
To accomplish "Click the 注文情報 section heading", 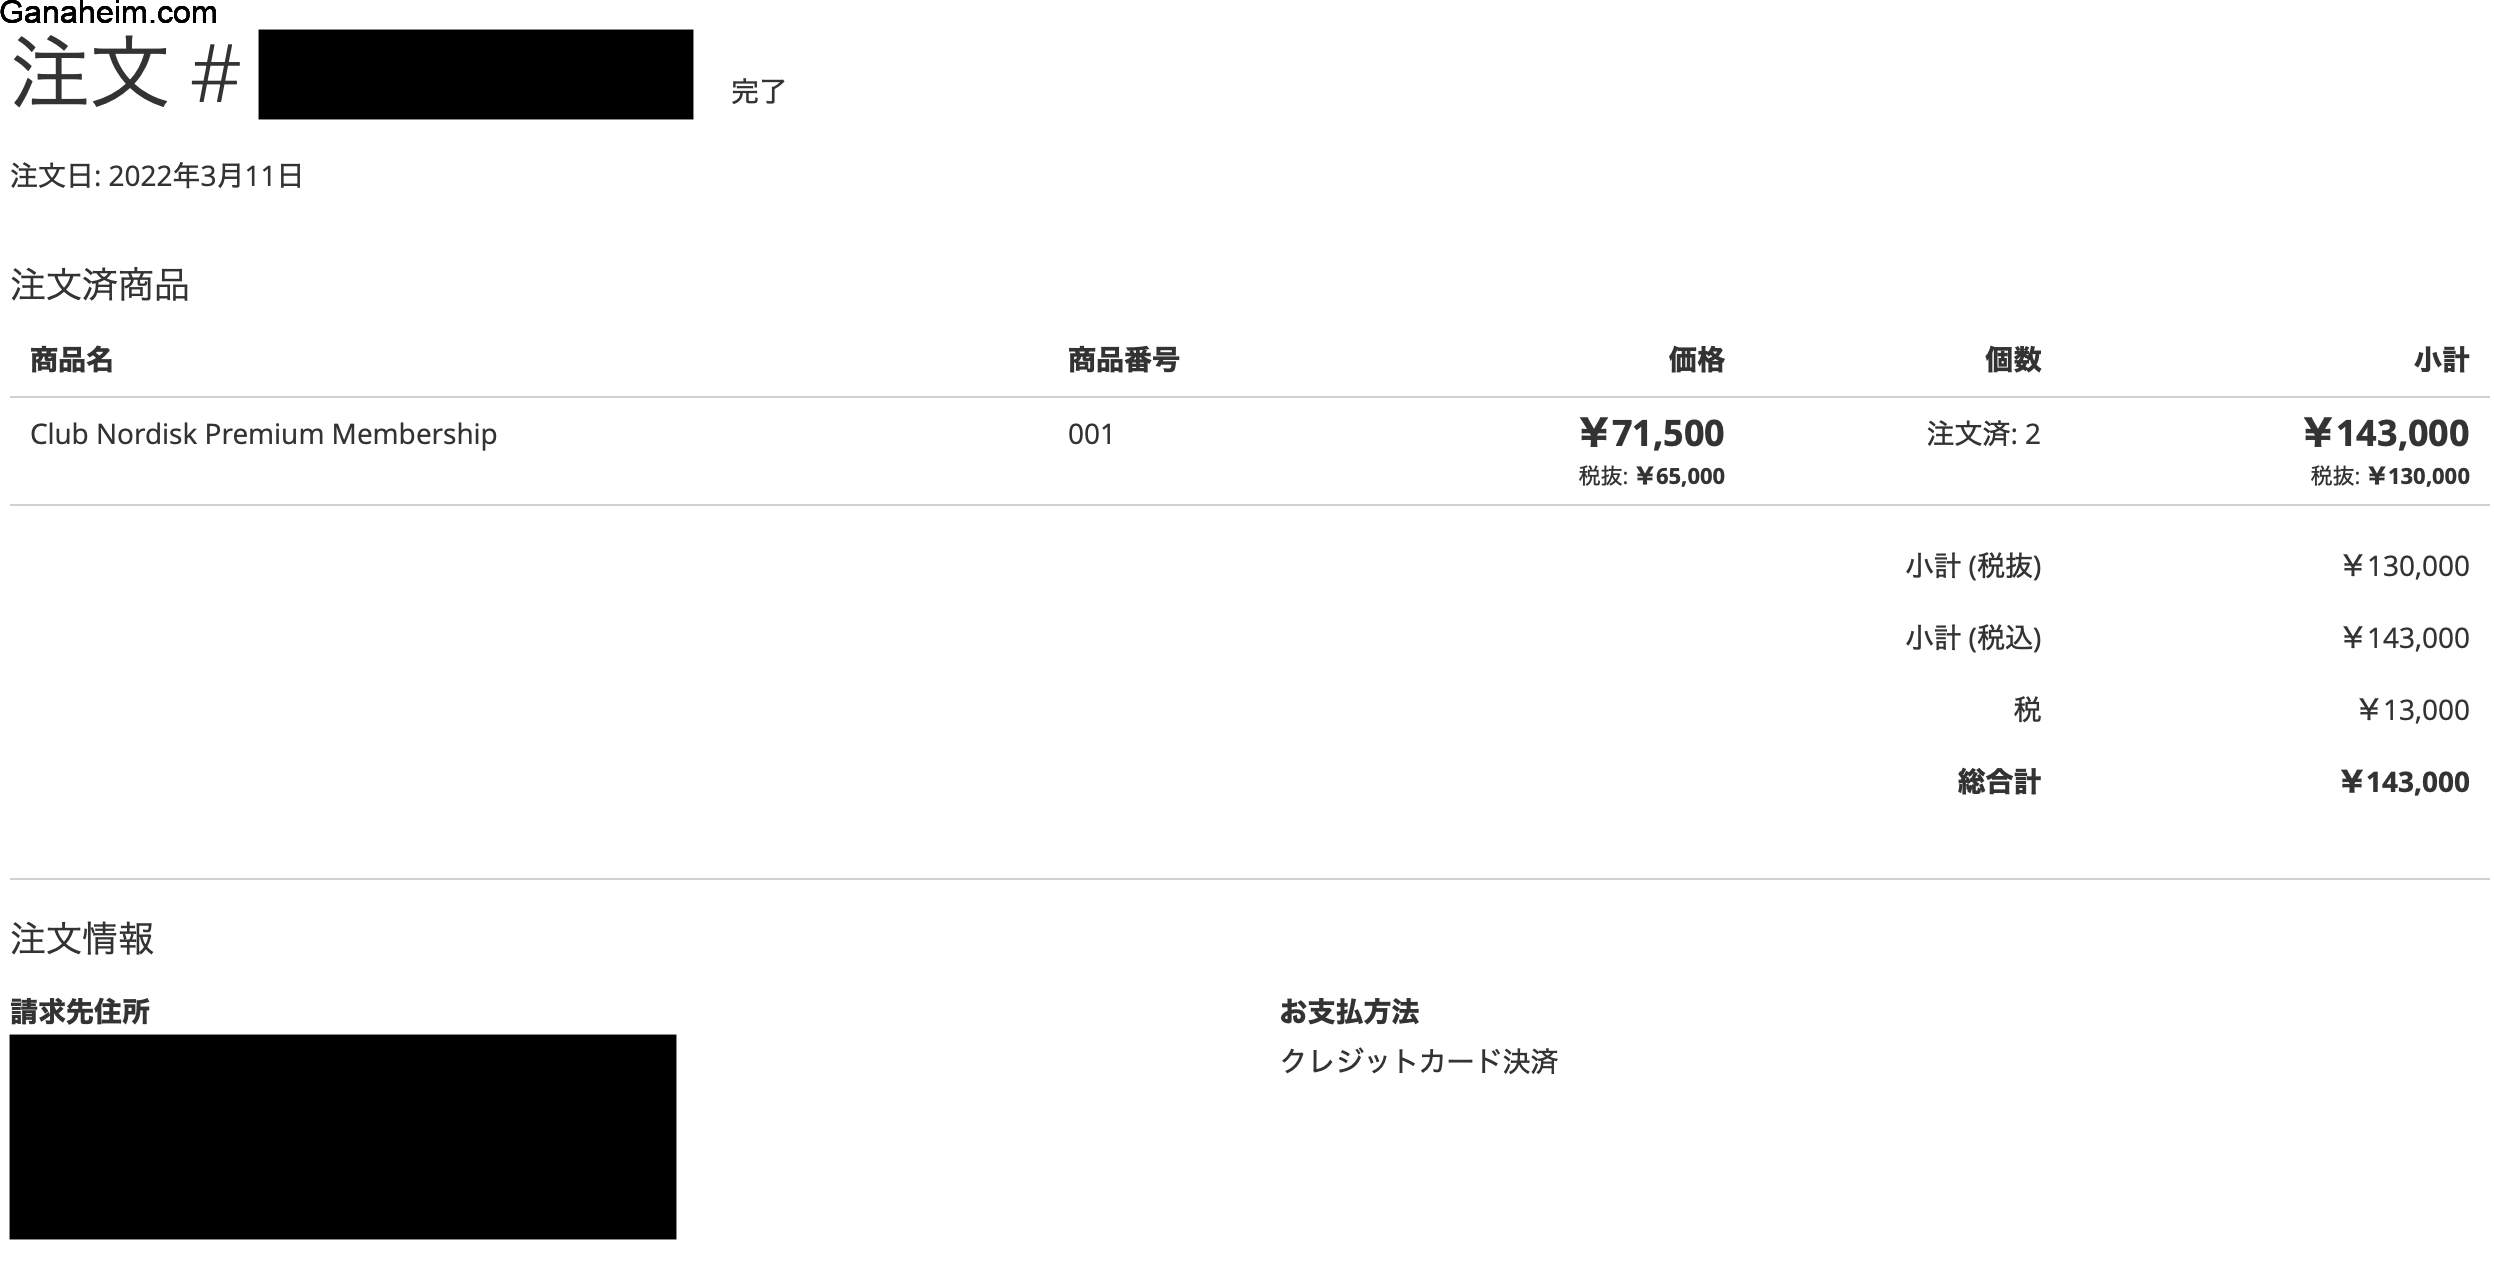I will 82,939.
